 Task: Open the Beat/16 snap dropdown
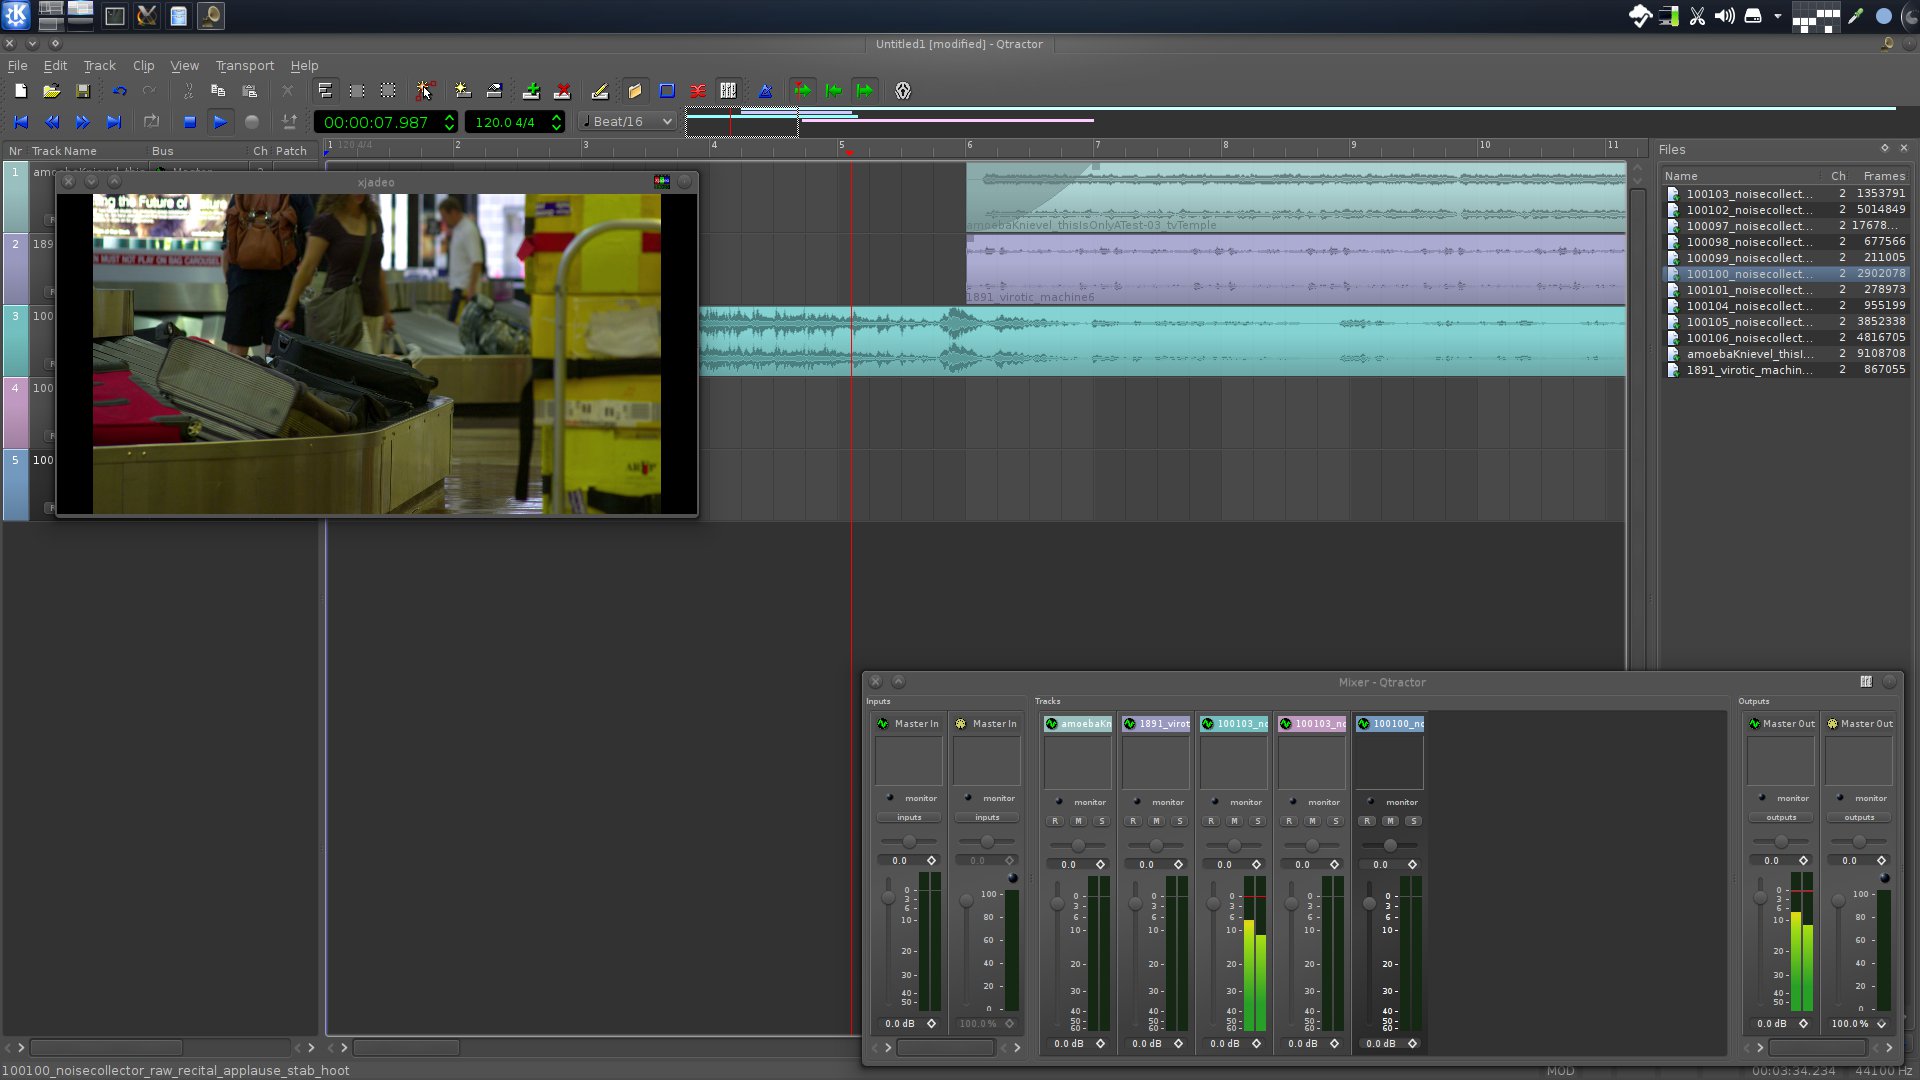pos(628,122)
